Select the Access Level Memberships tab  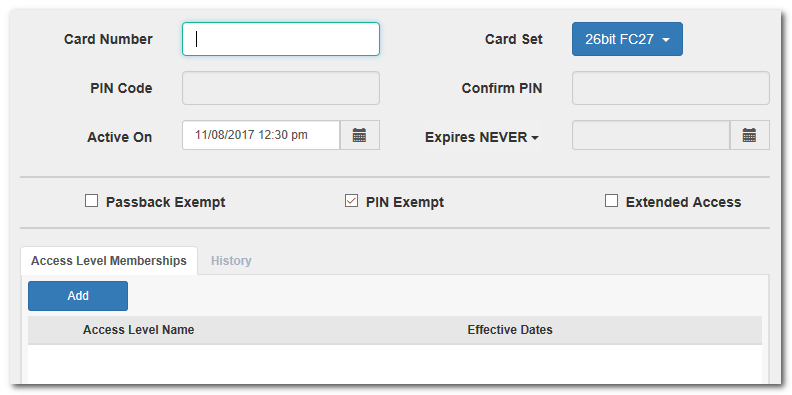[109, 261]
